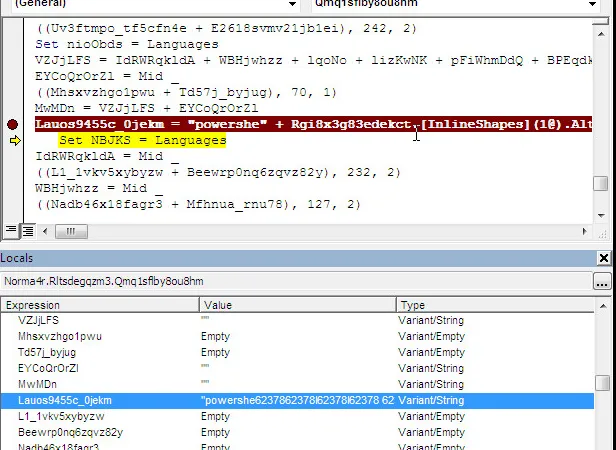Select the EYCoQrOrZl local variable row
The width and height of the screenshot is (616, 450).
(297, 368)
